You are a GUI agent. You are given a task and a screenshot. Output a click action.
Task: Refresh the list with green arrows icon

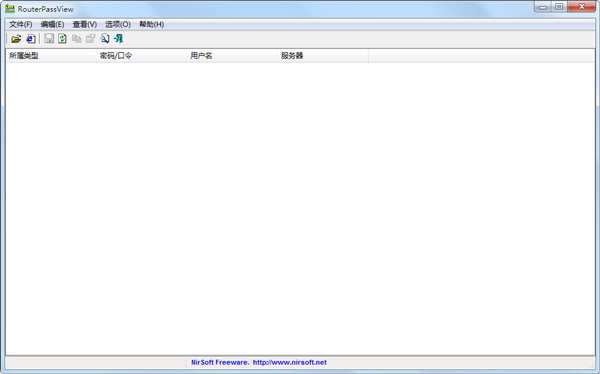[x=62, y=39]
